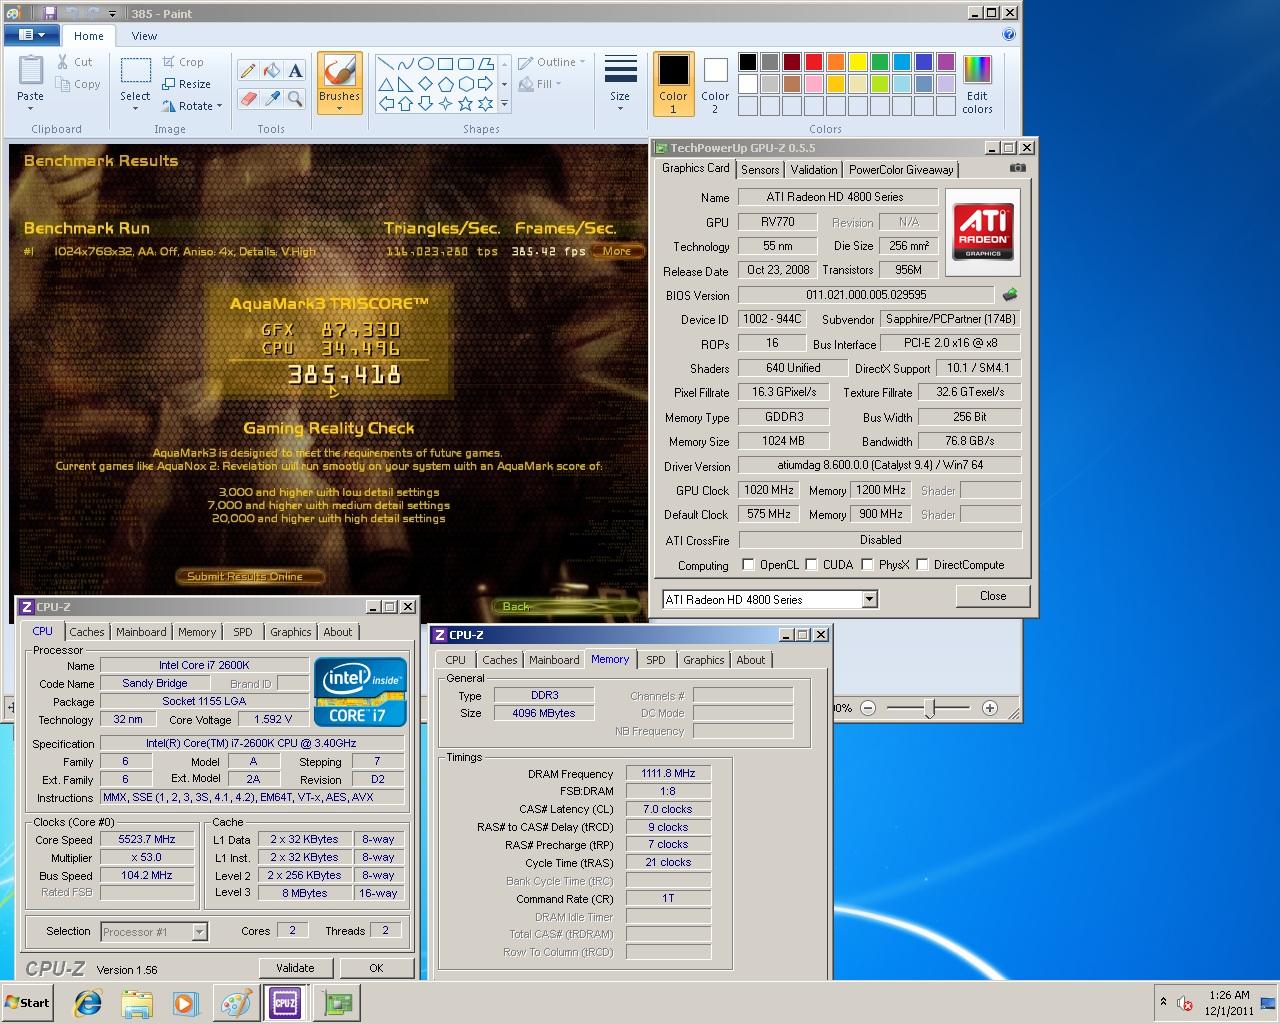Screen dimensions: 1280x1024
Task: Enable the CUDA checkbox in GPU-Z
Action: tap(811, 565)
